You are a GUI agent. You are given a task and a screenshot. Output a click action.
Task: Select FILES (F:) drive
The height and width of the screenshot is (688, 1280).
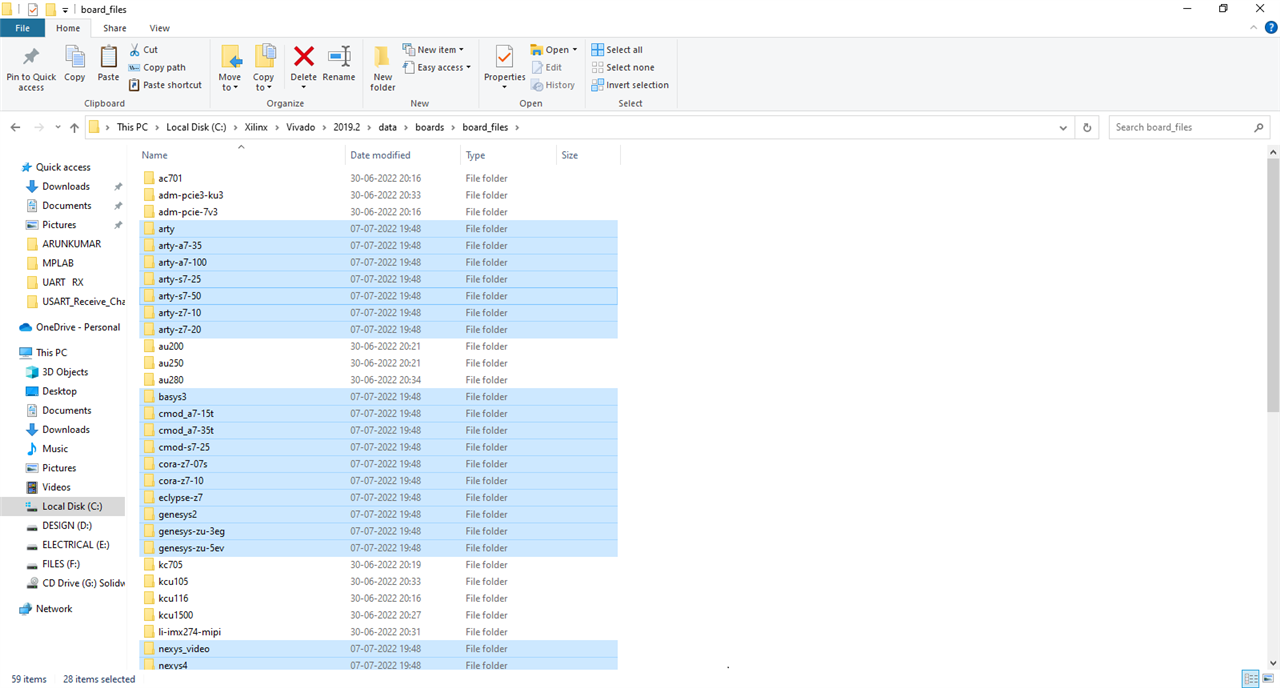pos(61,564)
